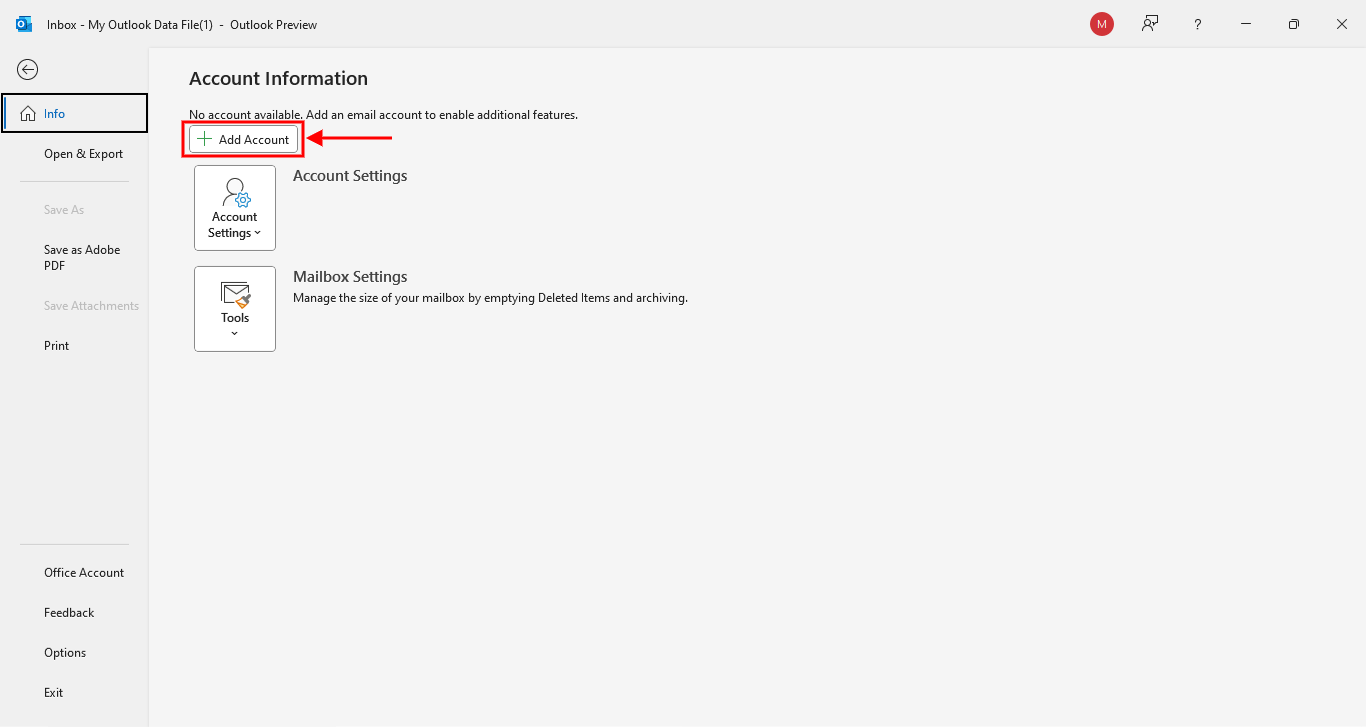Viewport: 1366px width, 727px height.
Task: Click the 'Manage the size of your mailbox' description
Action: 490,298
